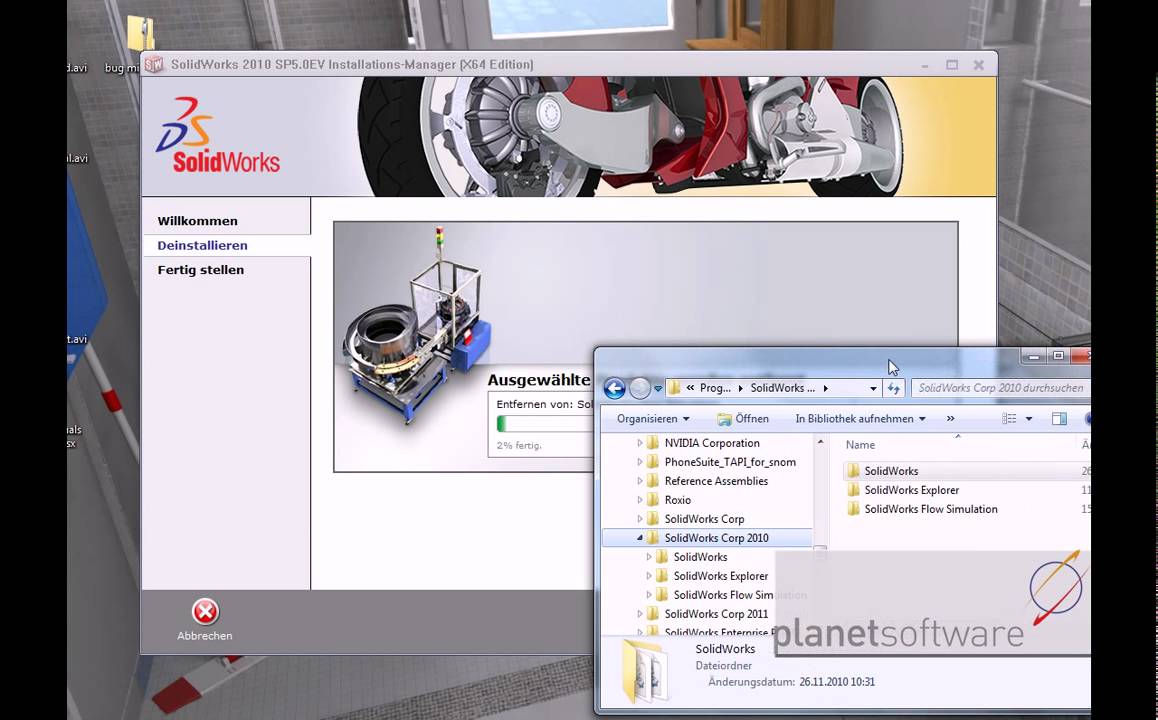This screenshot has height=720, width=1158.
Task: Click the large folder thumbnail in the details pane
Action: 645,671
